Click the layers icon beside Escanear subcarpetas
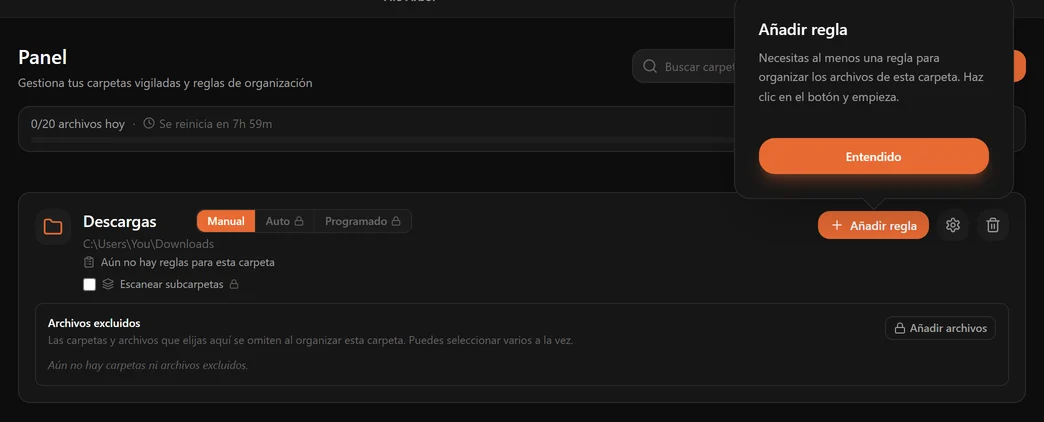Image resolution: width=1044 pixels, height=422 pixels. point(108,284)
